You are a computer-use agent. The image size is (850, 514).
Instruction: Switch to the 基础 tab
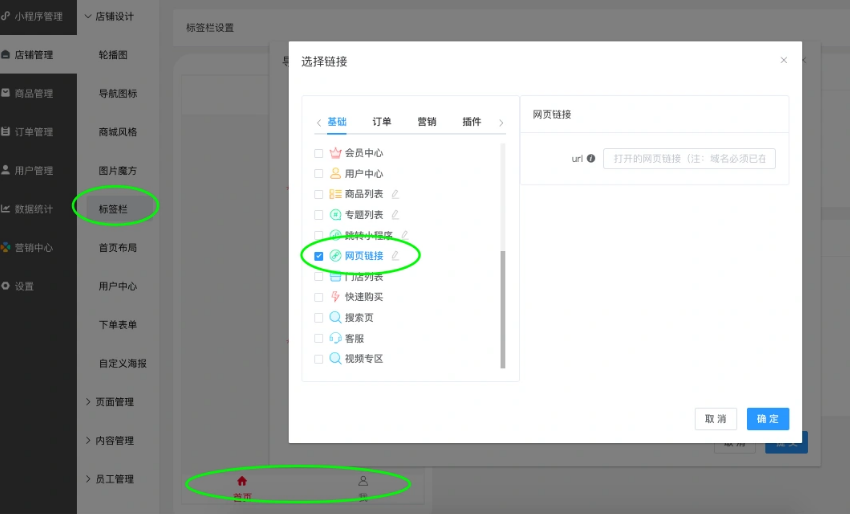tap(337, 121)
